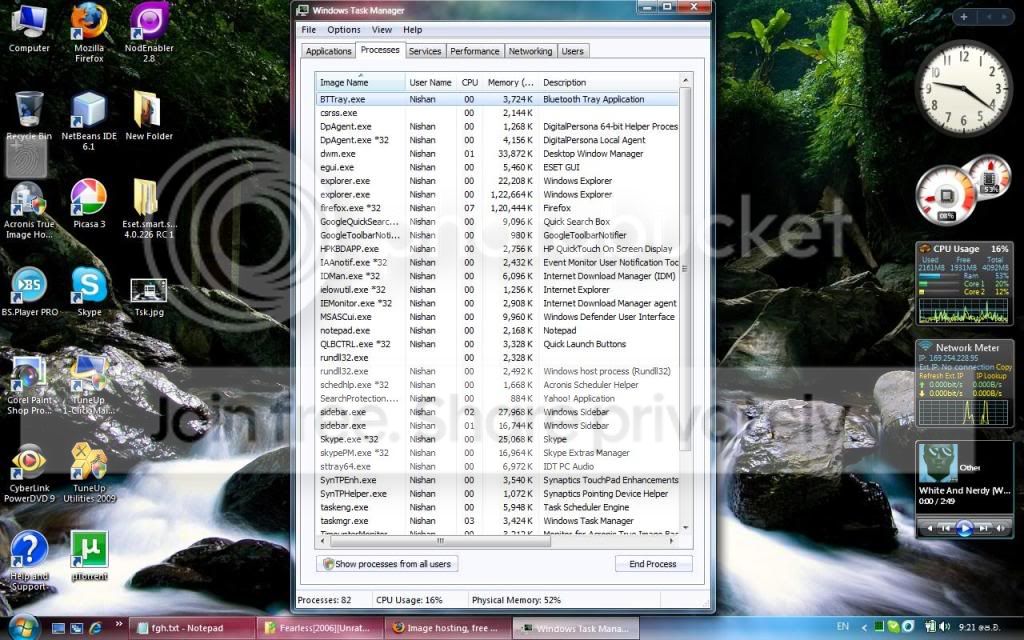Open the Fearless[2006] taskbar button
This screenshot has height=640, width=1024.
[319, 628]
